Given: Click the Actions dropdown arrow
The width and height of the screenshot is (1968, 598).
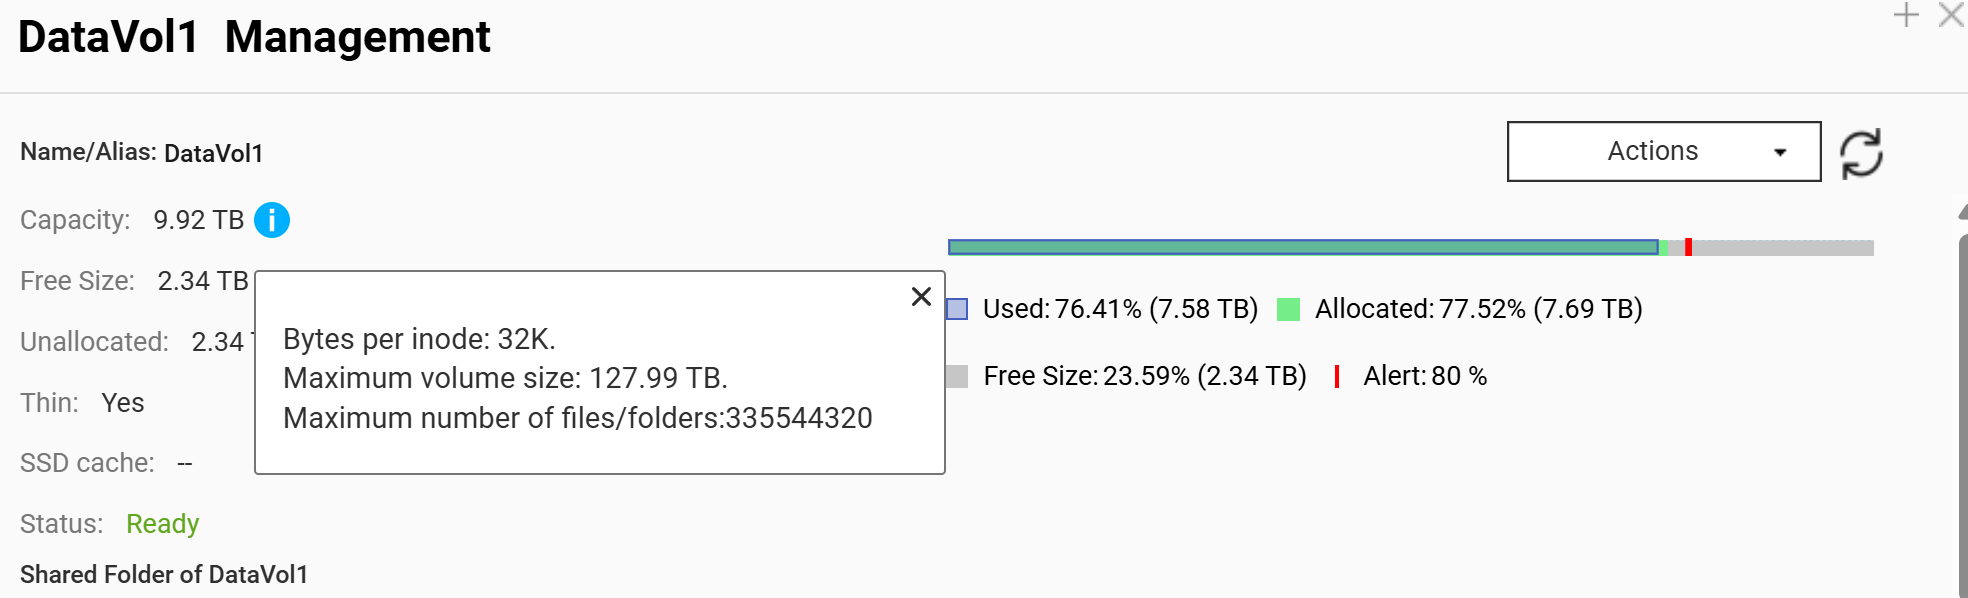Looking at the screenshot, I should (x=1780, y=152).
